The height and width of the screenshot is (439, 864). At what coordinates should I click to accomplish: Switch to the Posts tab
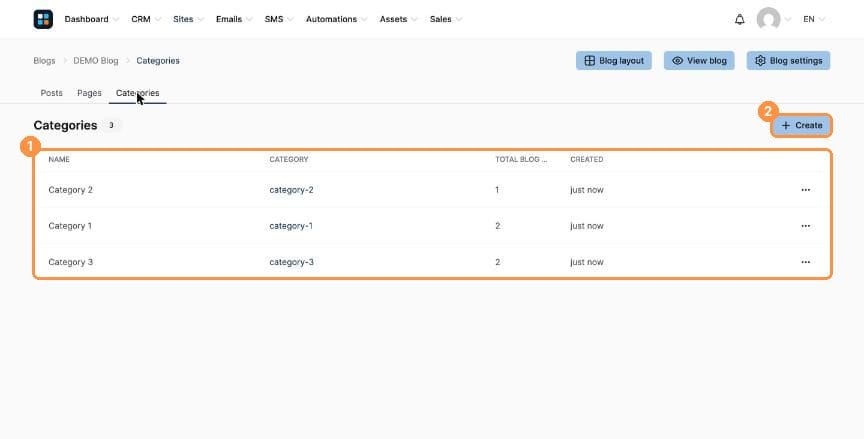[x=51, y=93]
